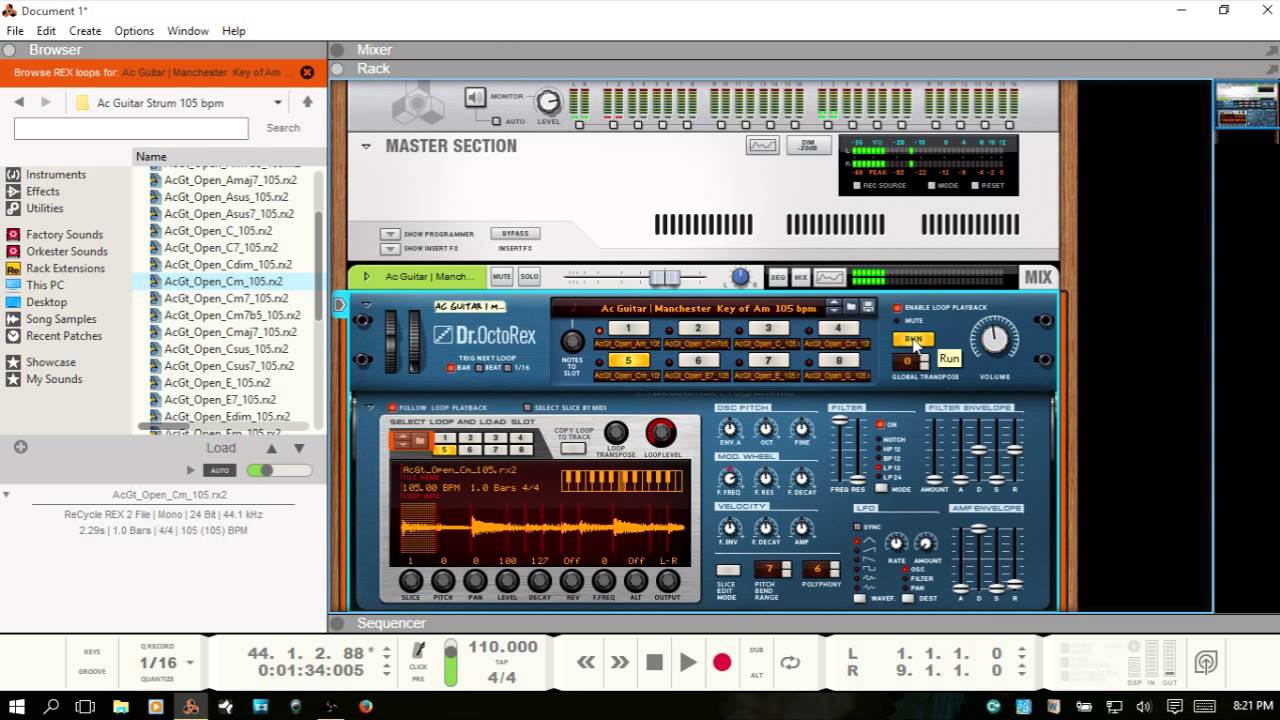The height and width of the screenshot is (720, 1280).
Task: Click the browser Search button
Action: [283, 128]
